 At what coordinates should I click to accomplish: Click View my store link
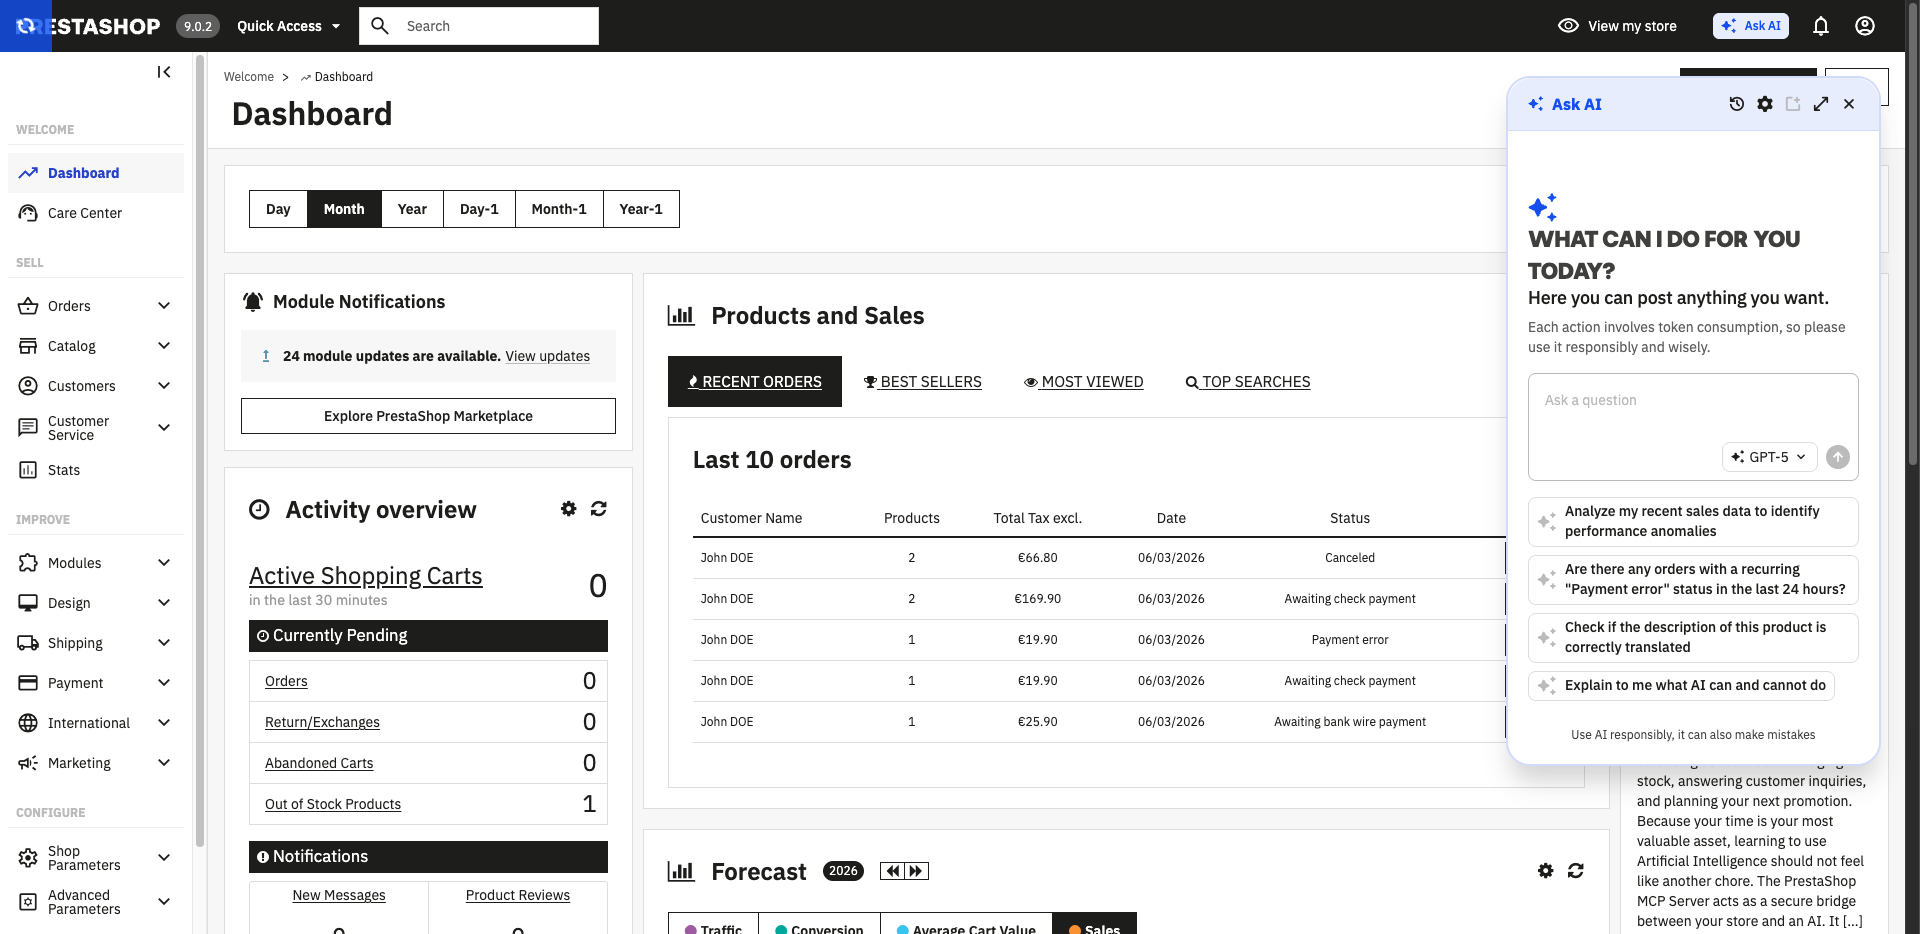(1618, 26)
